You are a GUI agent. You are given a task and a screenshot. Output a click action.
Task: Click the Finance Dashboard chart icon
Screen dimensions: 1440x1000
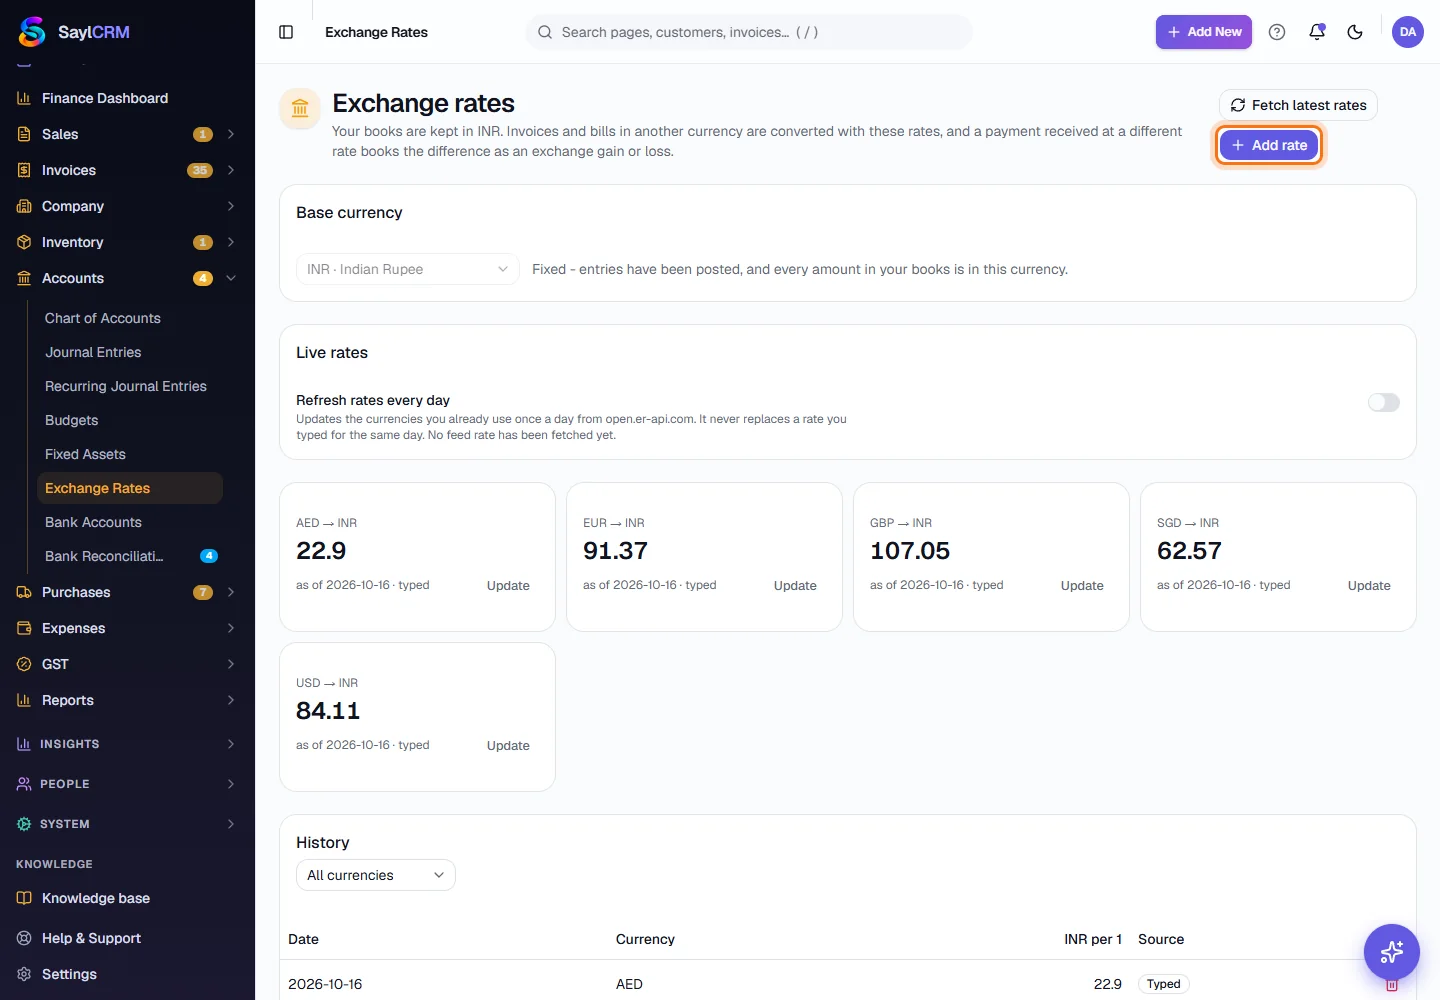pyautogui.click(x=24, y=98)
